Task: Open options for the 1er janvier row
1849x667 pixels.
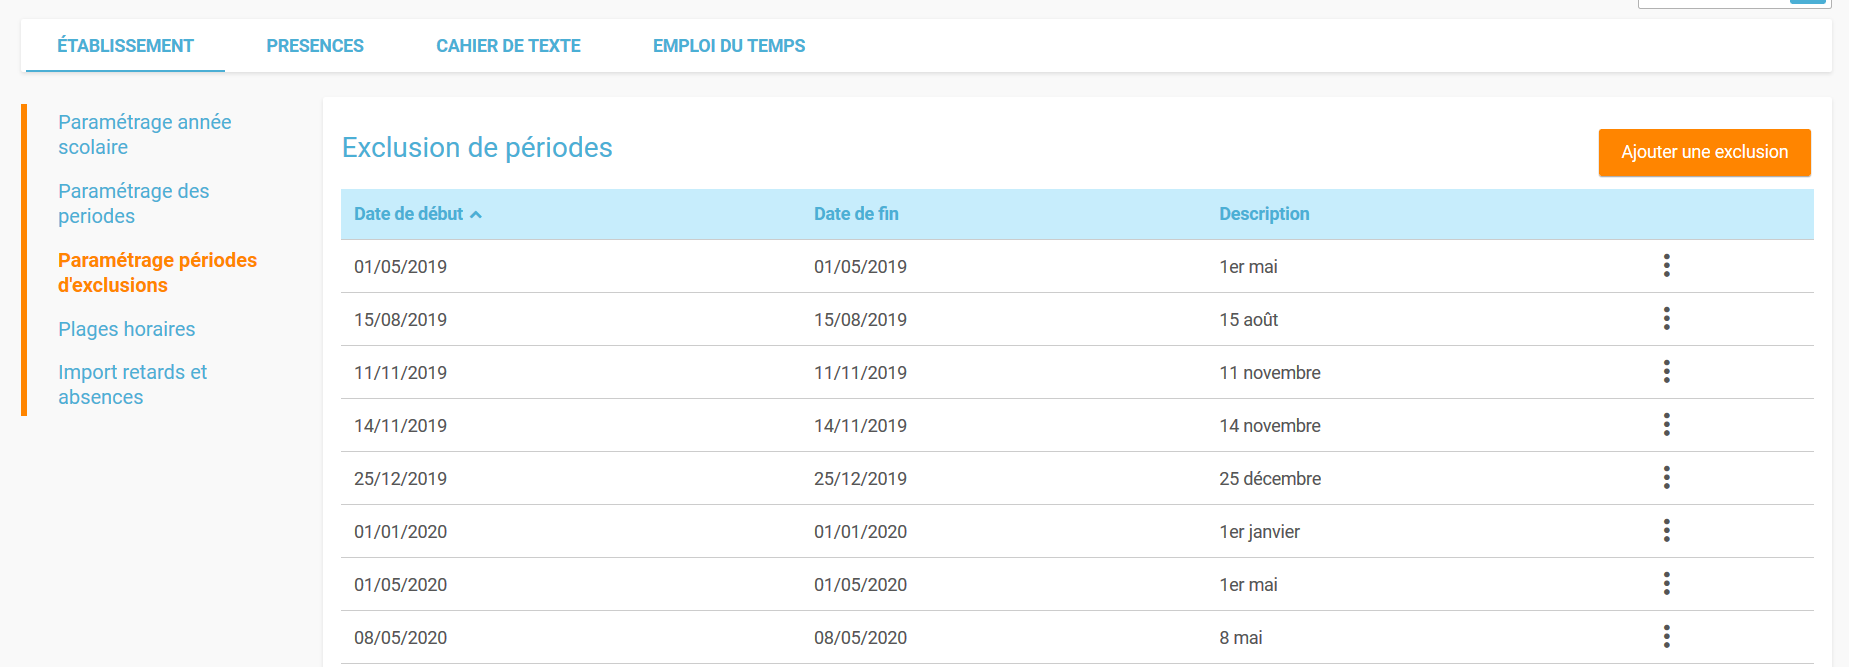Action: (x=1666, y=531)
